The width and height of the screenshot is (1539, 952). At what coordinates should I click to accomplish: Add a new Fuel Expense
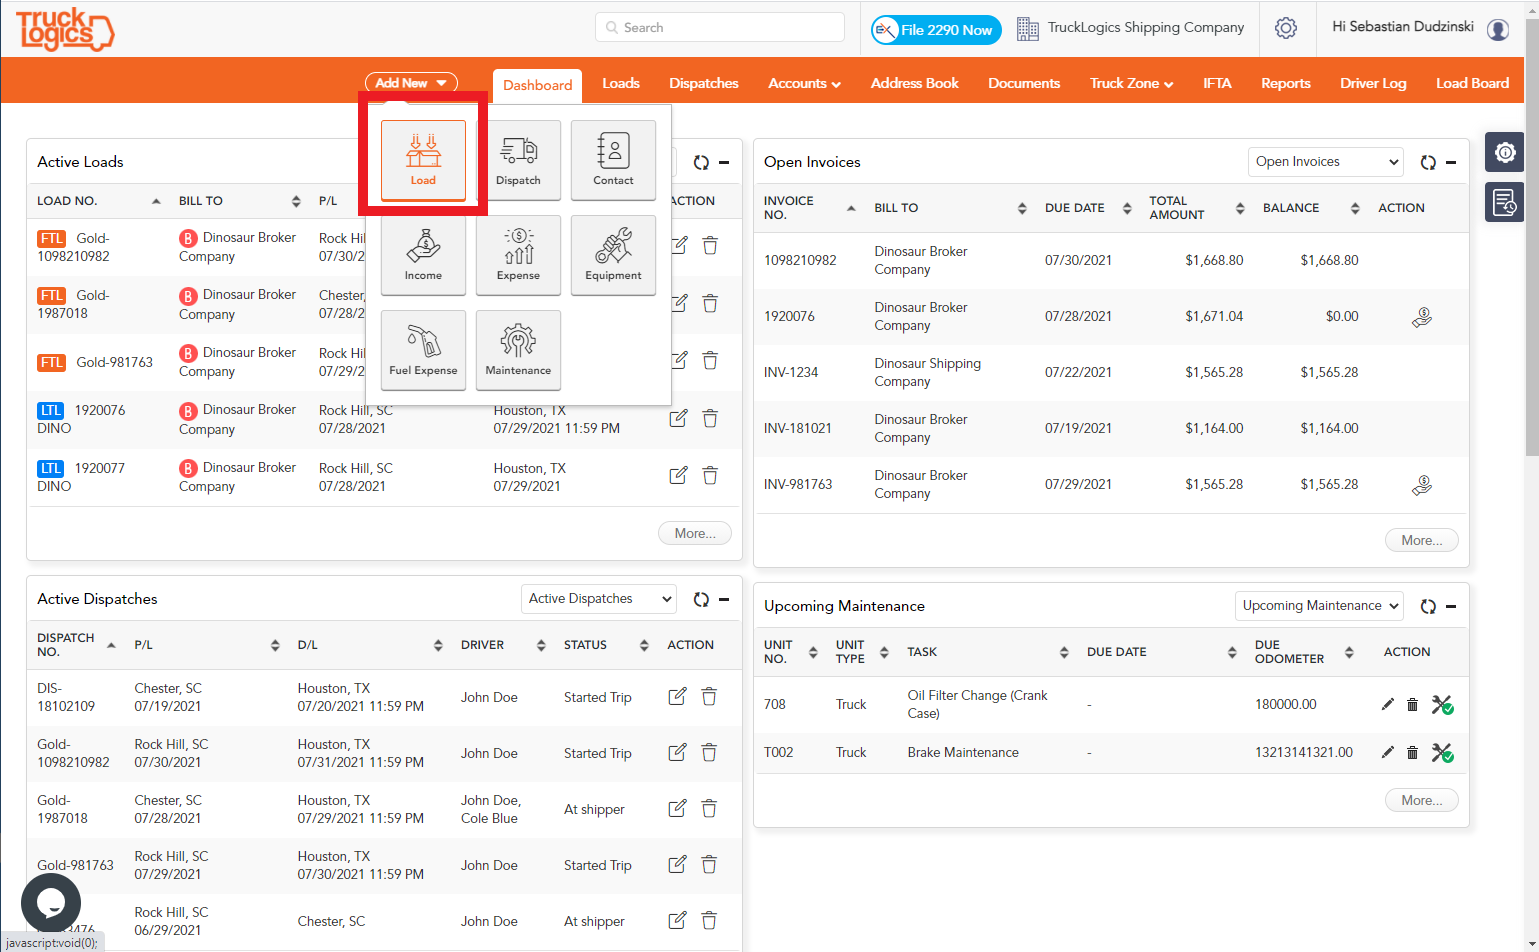click(x=423, y=350)
